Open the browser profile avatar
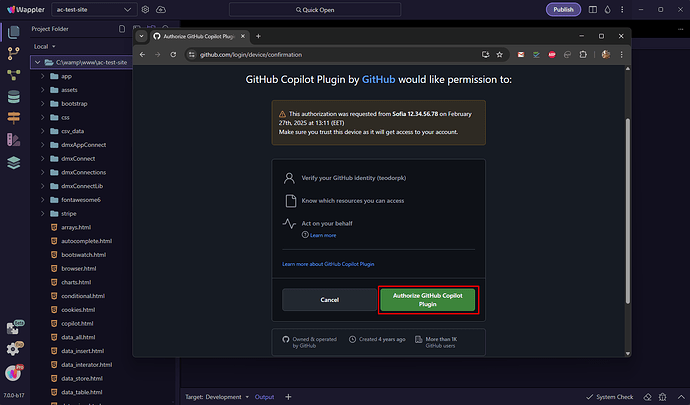The image size is (690, 405). tap(606, 55)
